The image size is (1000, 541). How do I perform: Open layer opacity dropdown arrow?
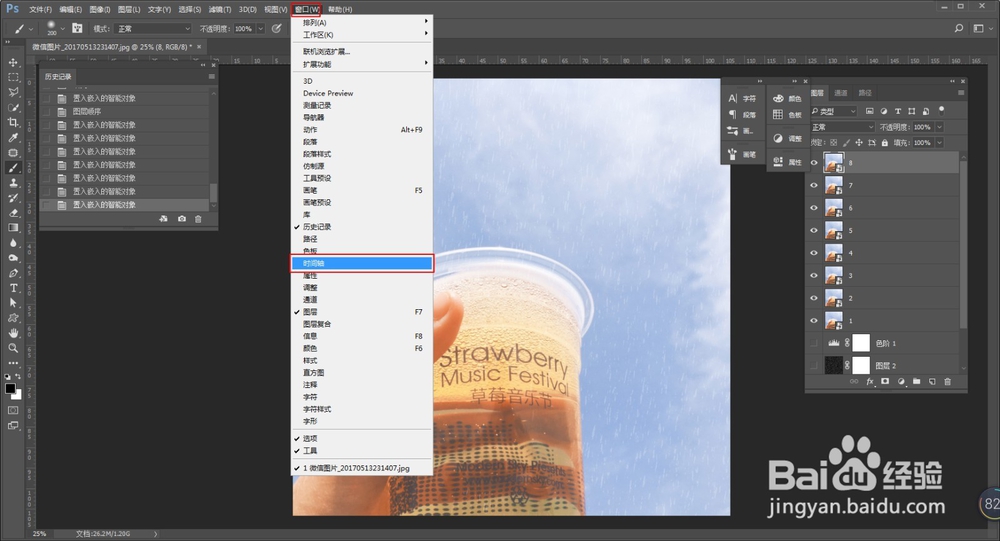point(939,127)
